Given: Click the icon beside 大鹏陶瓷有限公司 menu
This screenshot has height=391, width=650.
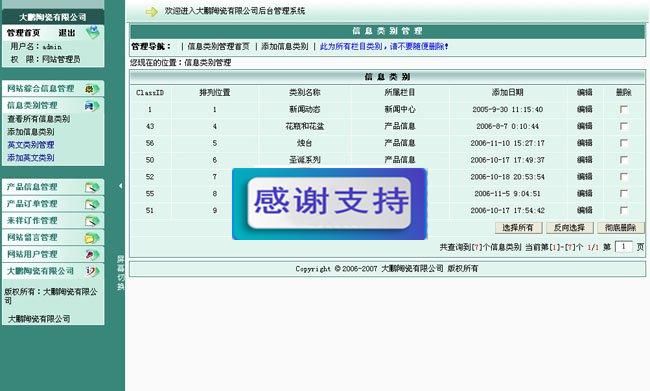Looking at the screenshot, I should (92, 272).
